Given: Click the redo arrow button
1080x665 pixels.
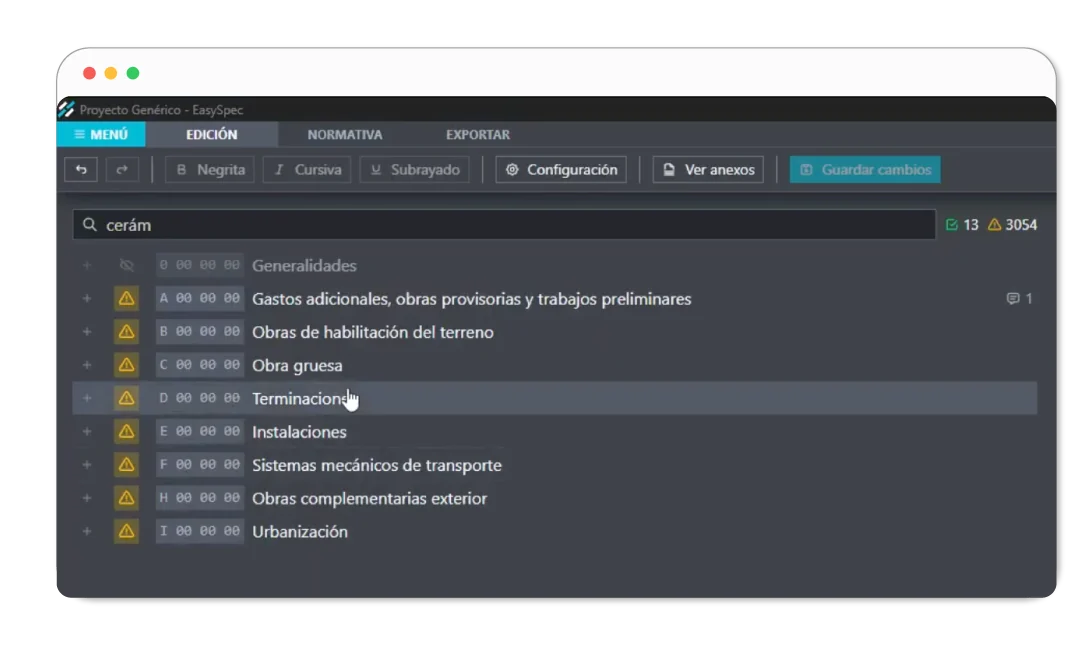Looking at the screenshot, I should click(x=122, y=170).
